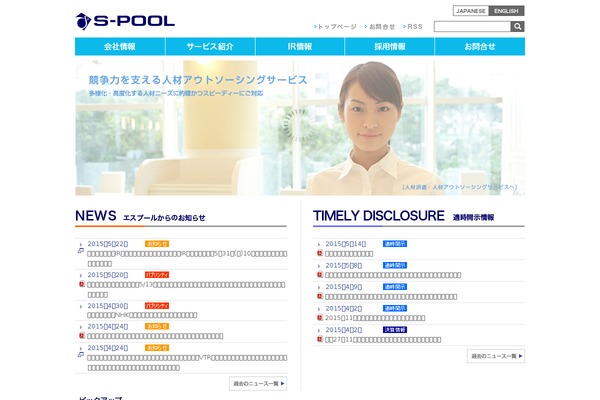Click the hero banner headline 競争力を支える人材アウトソーシングサービス
Viewport: 600px width, 400px height.
tap(198, 80)
